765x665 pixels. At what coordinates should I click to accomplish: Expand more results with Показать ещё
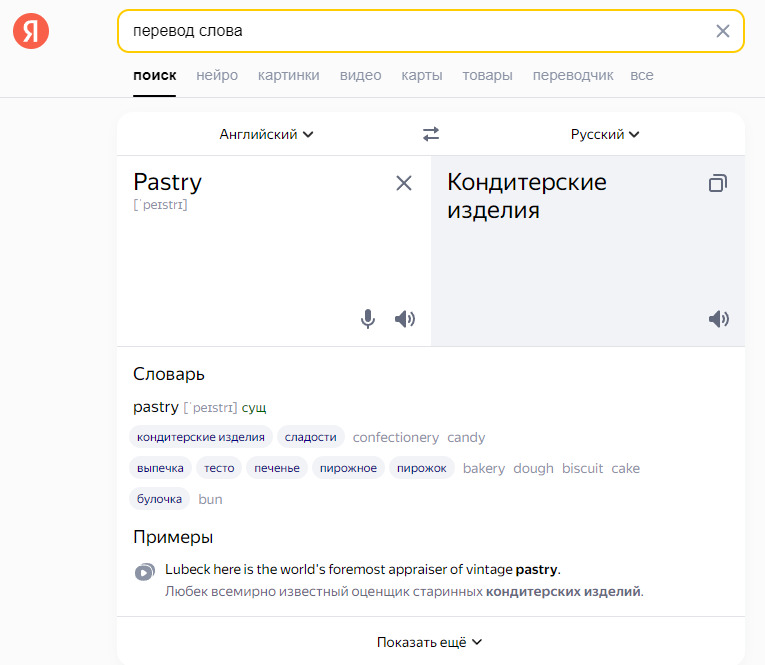click(x=430, y=642)
